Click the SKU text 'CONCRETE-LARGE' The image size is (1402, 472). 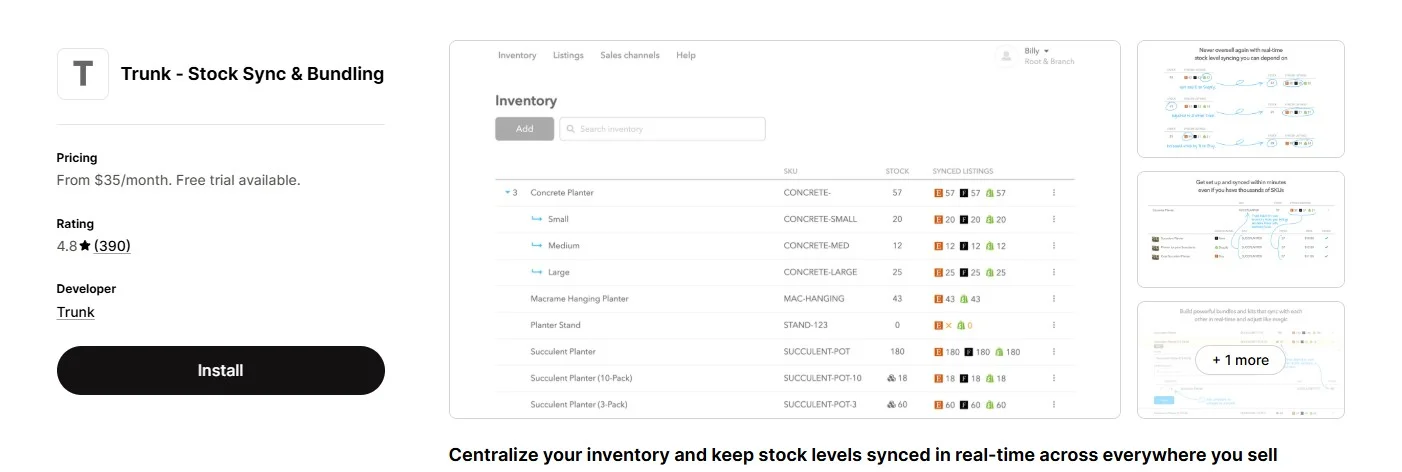click(x=819, y=272)
